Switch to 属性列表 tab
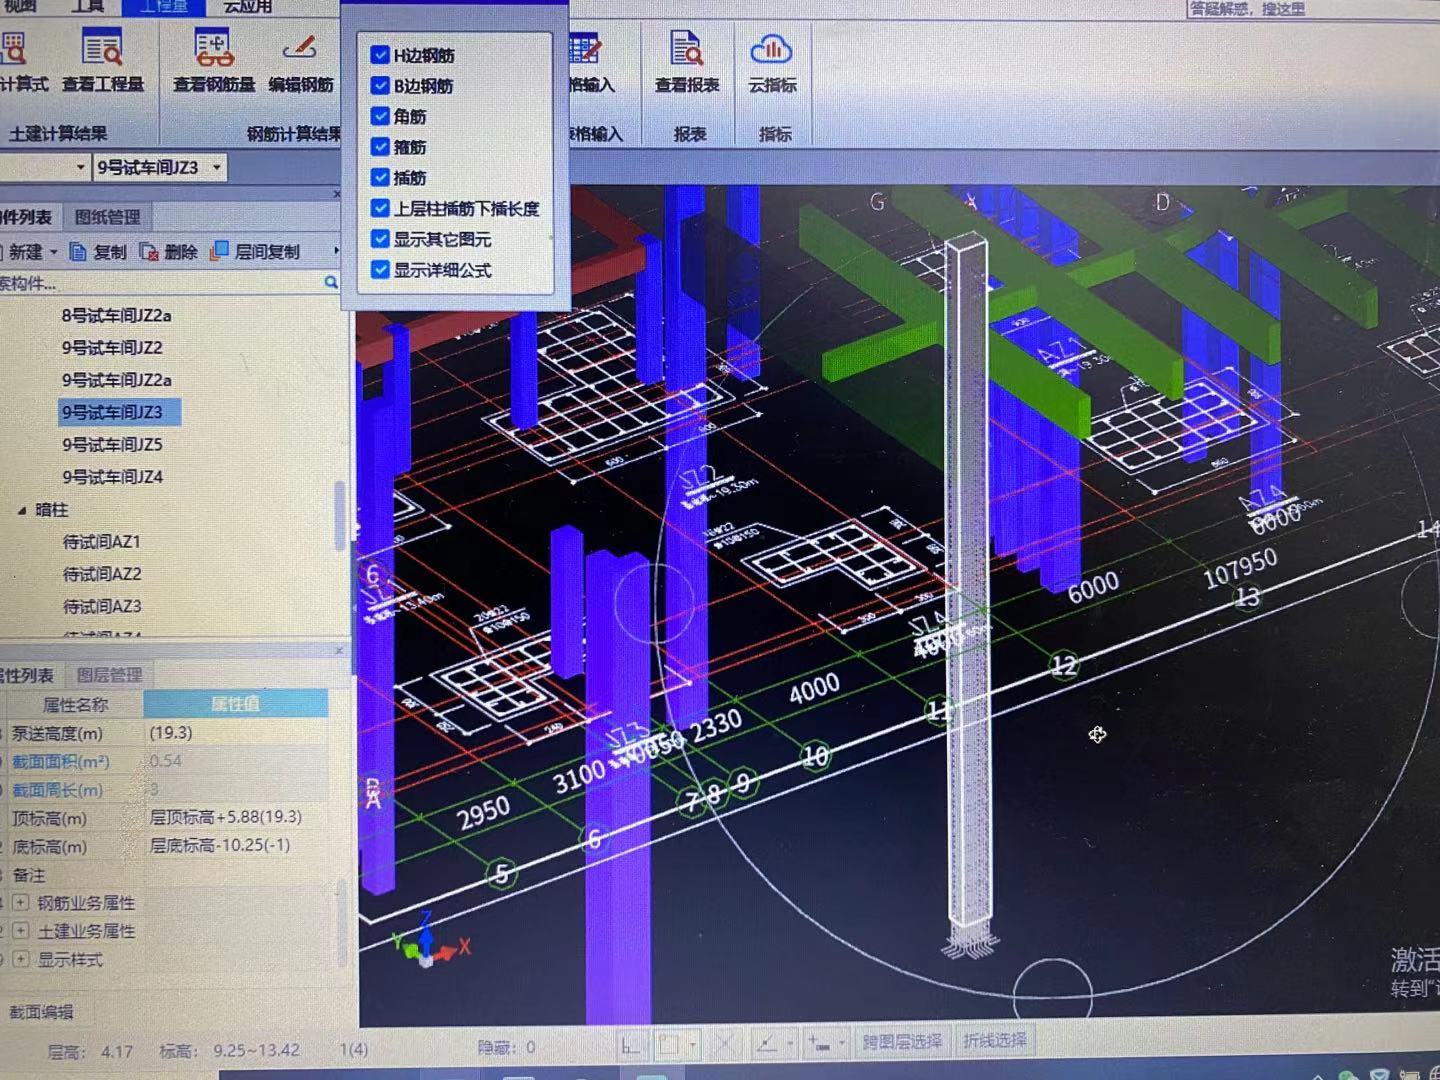Viewport: 1440px width, 1080px height. click(27, 675)
